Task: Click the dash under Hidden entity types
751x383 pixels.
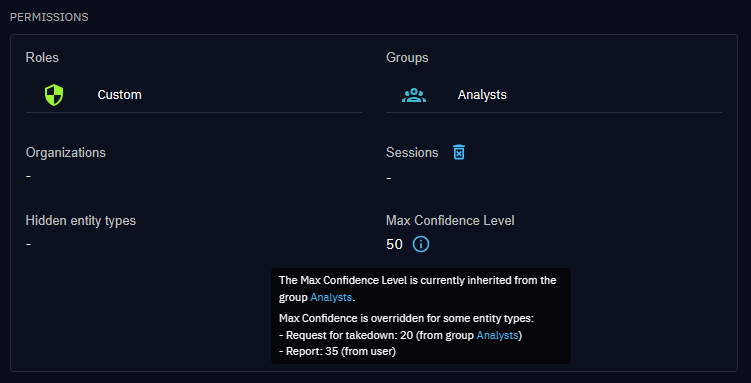Action: coord(29,244)
